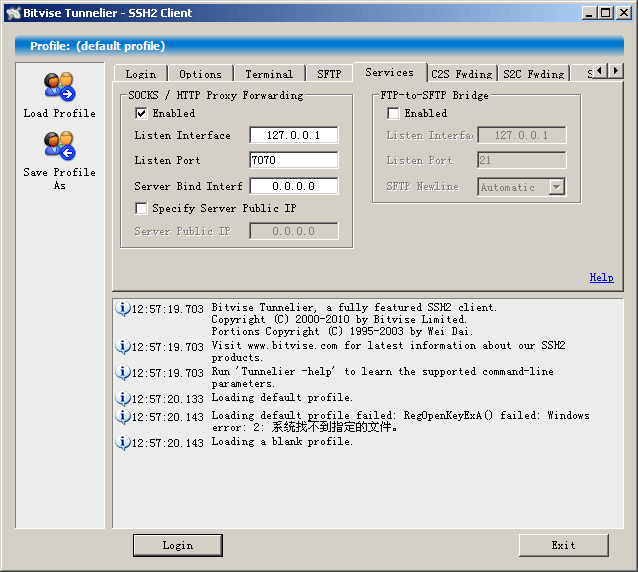This screenshot has height=572, width=638.
Task: Check Specify Server Public IP
Action: (x=141, y=208)
